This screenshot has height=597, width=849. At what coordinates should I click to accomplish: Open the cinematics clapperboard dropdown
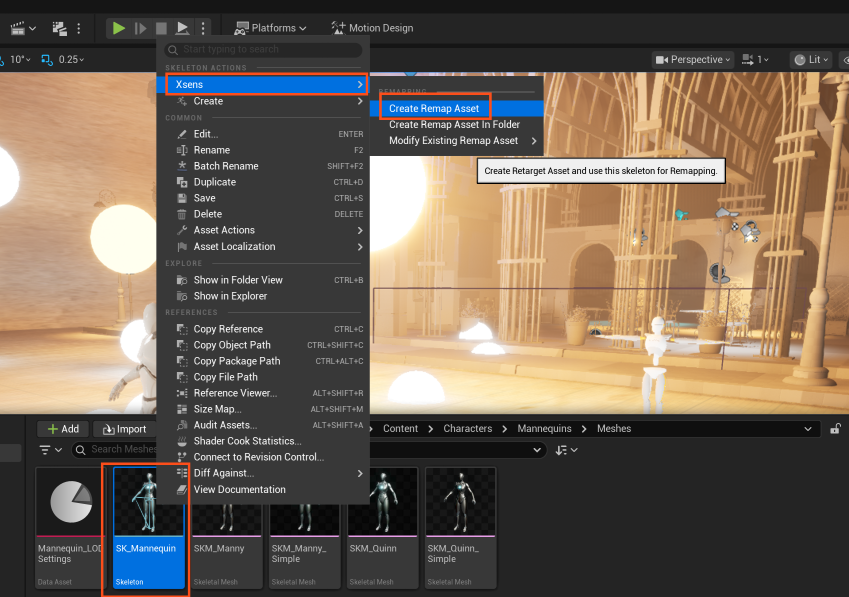[23, 28]
